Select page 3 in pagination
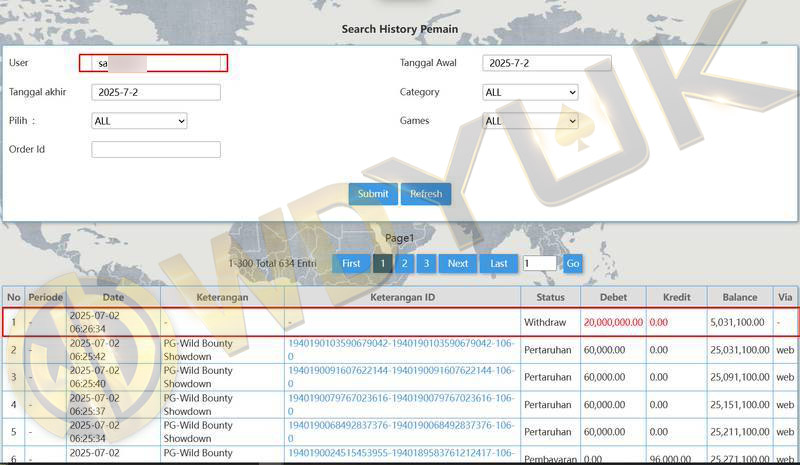The image size is (800, 465). pyautogui.click(x=427, y=263)
